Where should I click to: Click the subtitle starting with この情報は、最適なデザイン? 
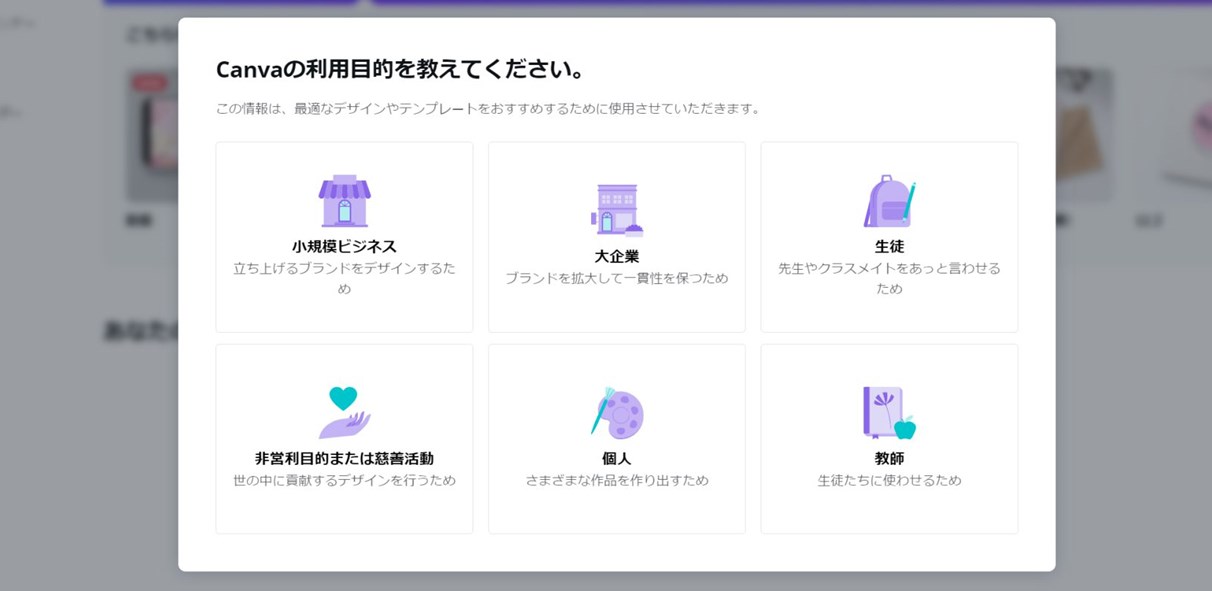tap(490, 108)
